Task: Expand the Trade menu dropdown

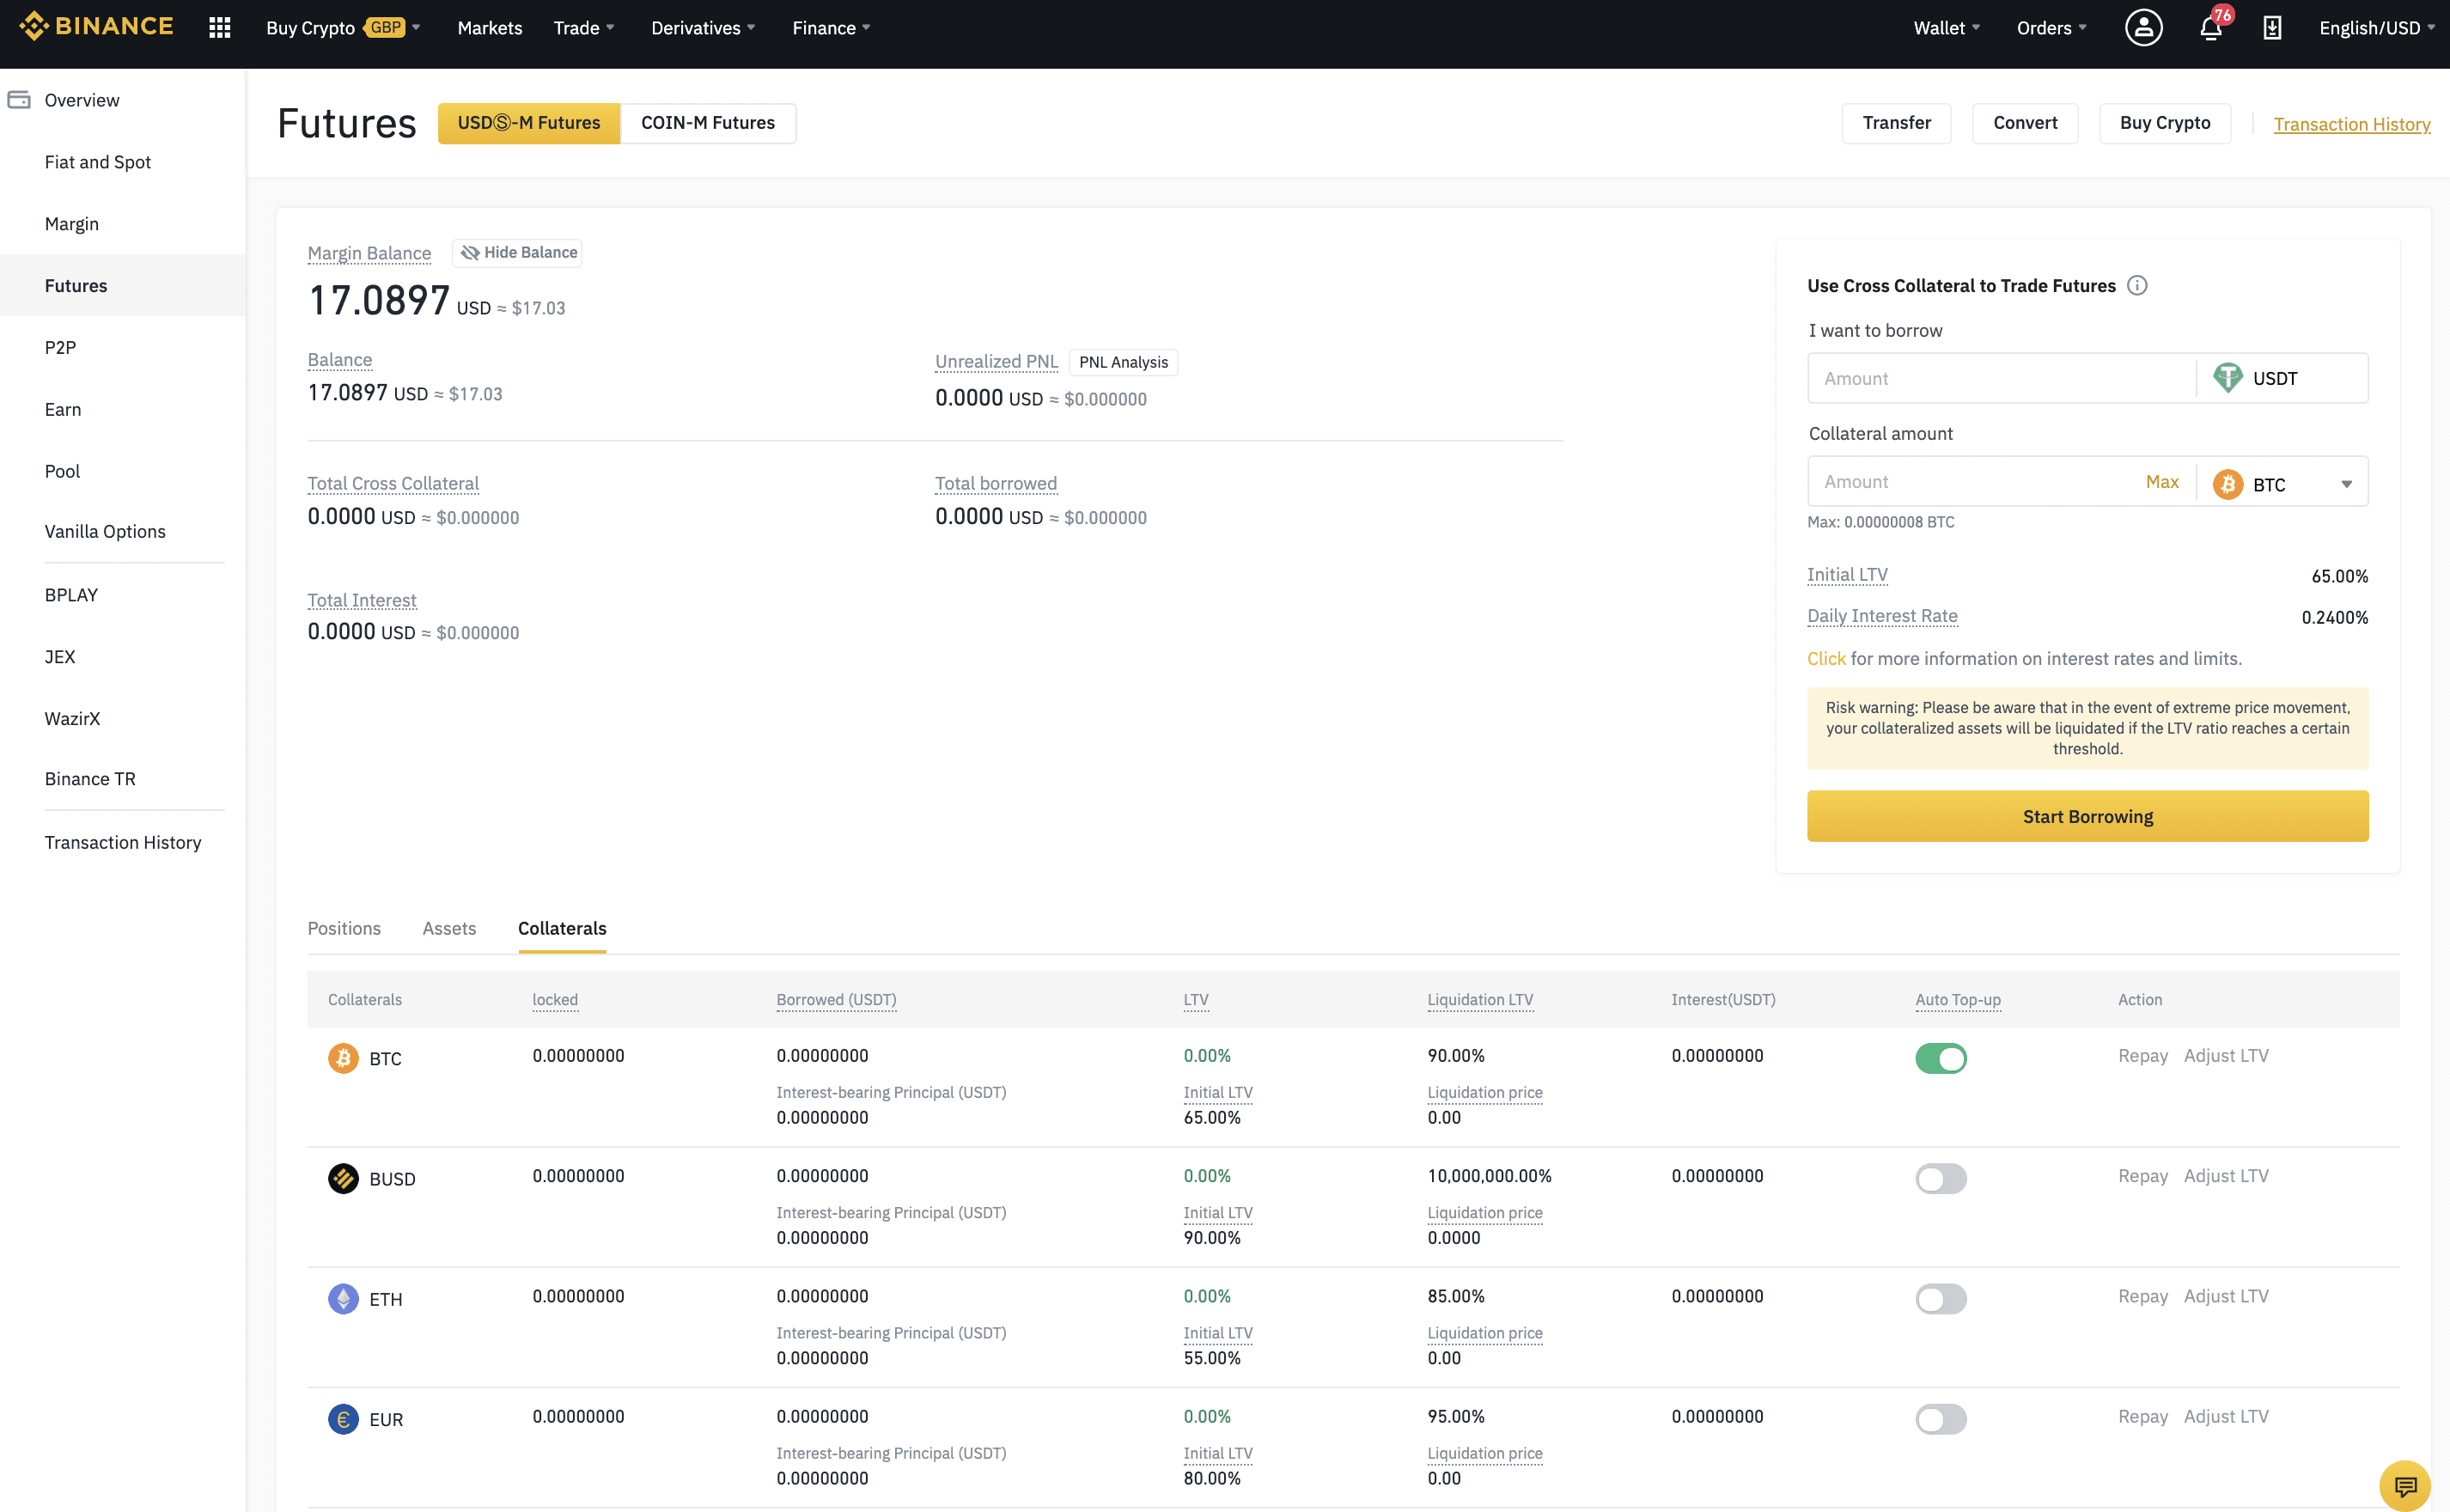Action: (x=584, y=28)
